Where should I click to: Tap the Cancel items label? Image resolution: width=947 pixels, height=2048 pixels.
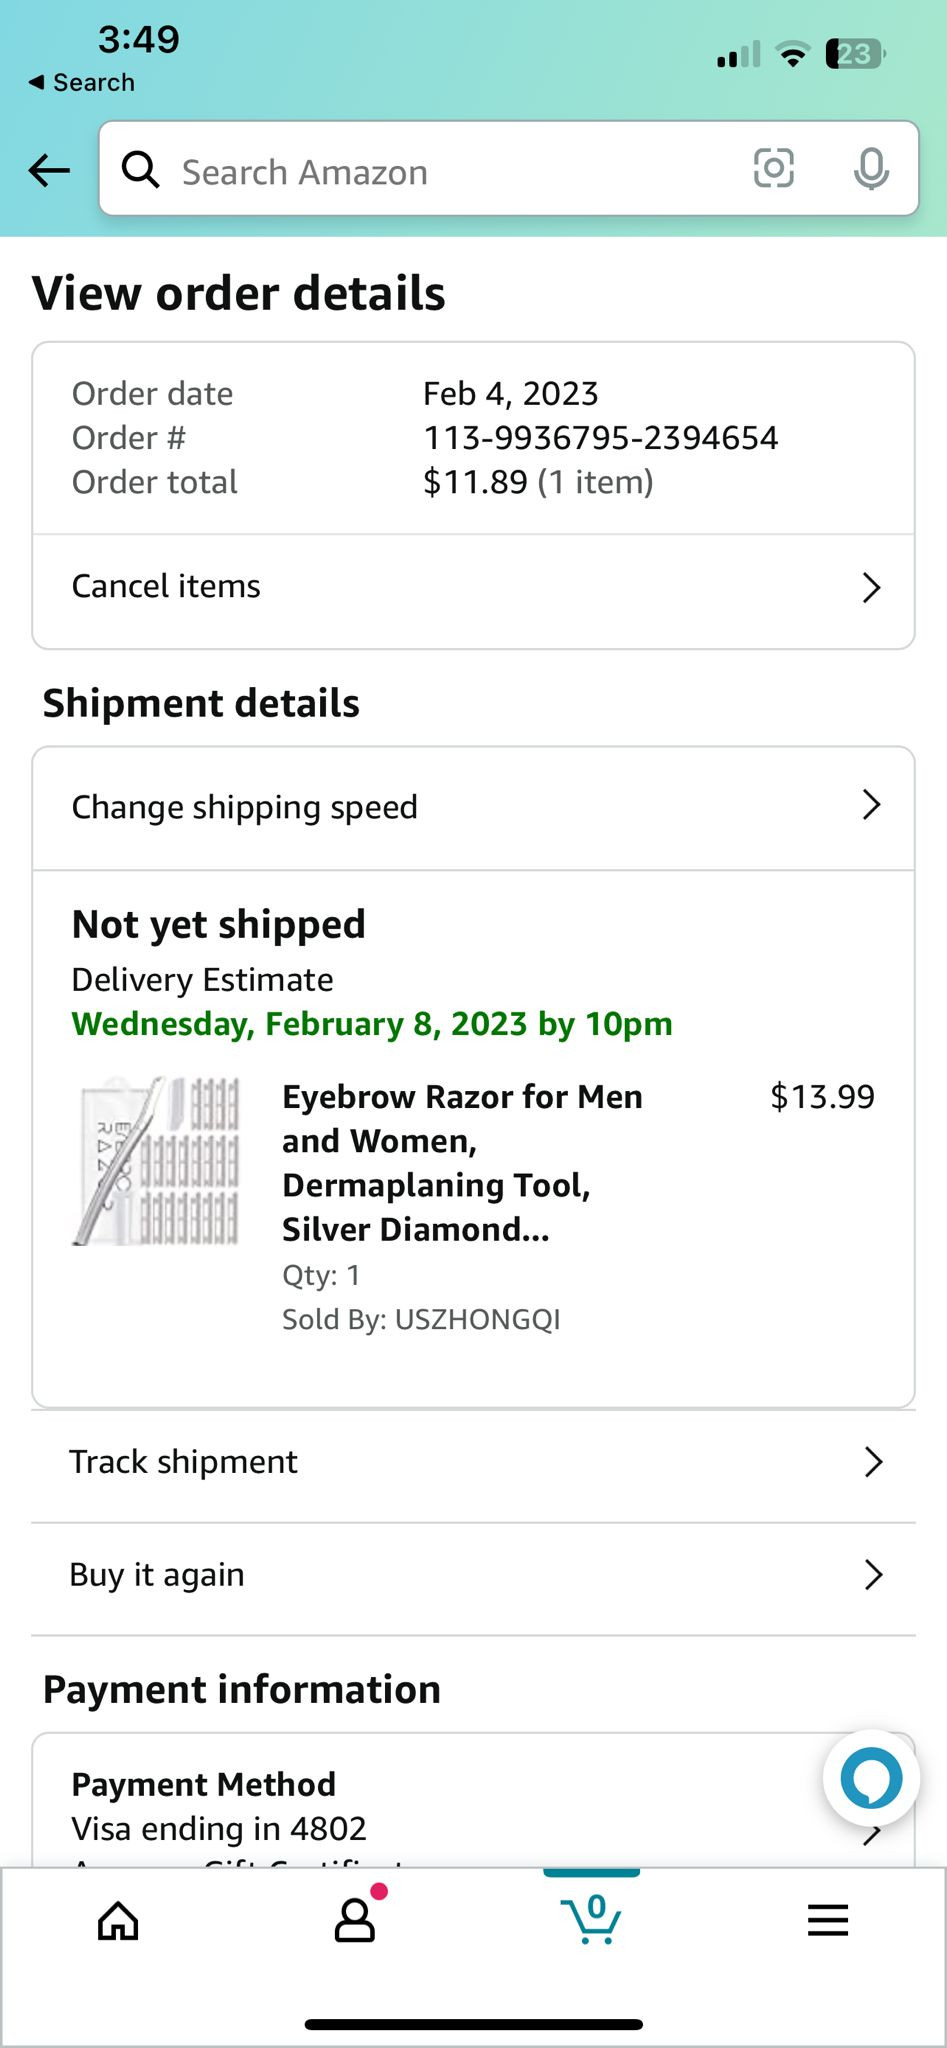pyautogui.click(x=166, y=586)
